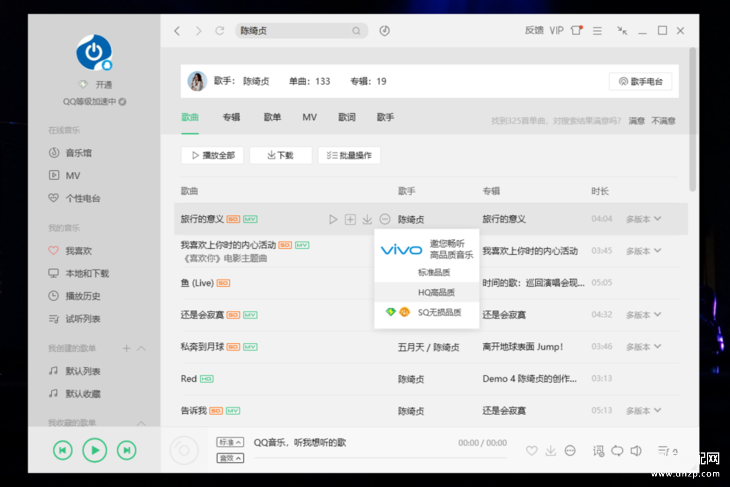Open 我喜欢 favorites in sidebar

[x=71, y=251]
